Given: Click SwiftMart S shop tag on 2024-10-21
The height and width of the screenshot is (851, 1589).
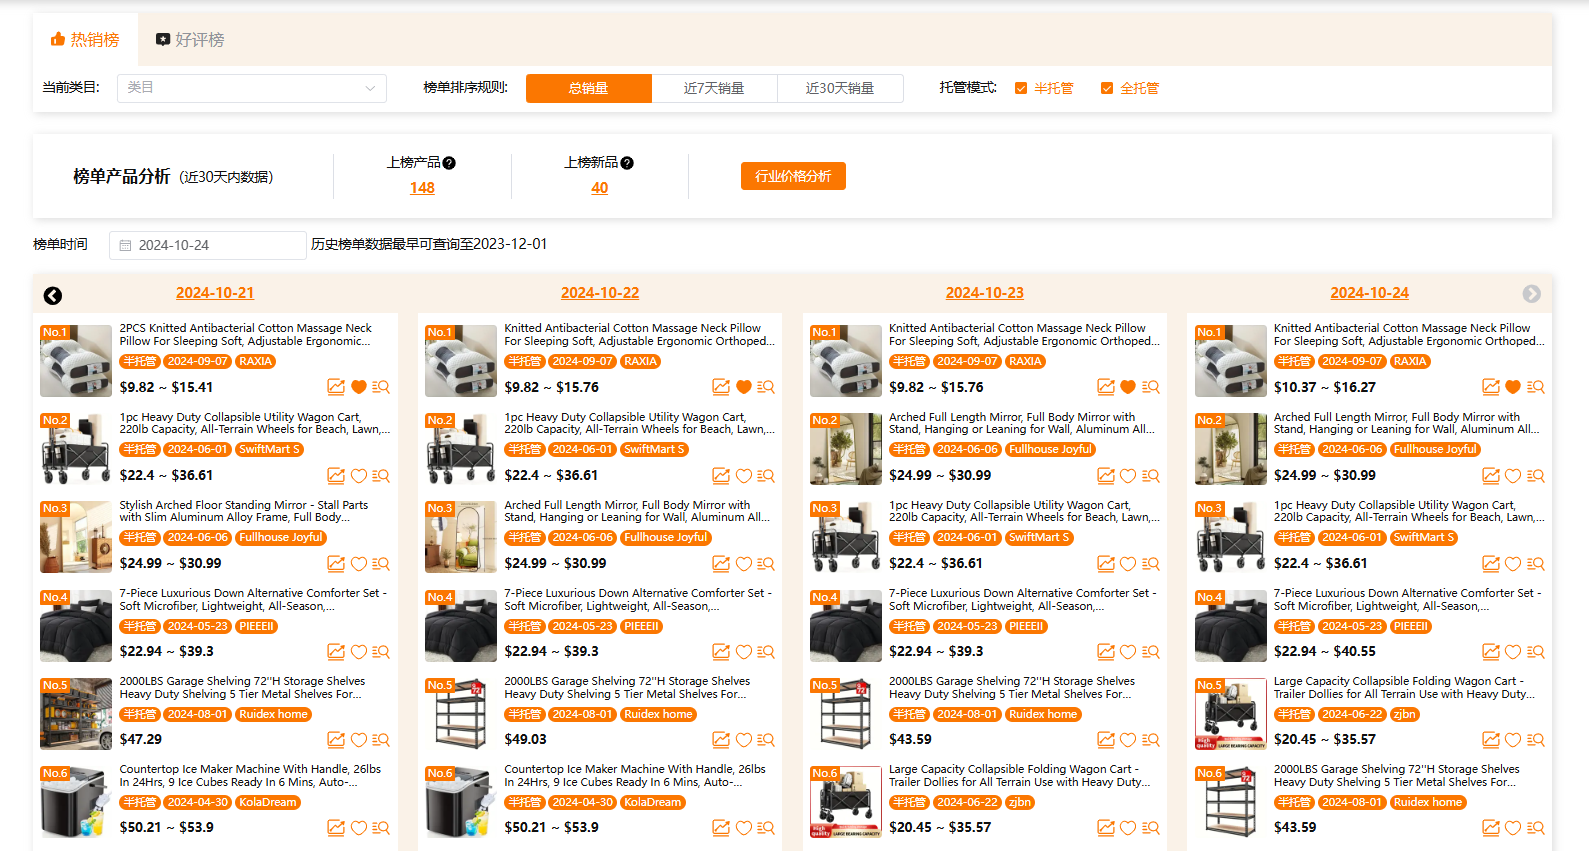Looking at the screenshot, I should (269, 450).
